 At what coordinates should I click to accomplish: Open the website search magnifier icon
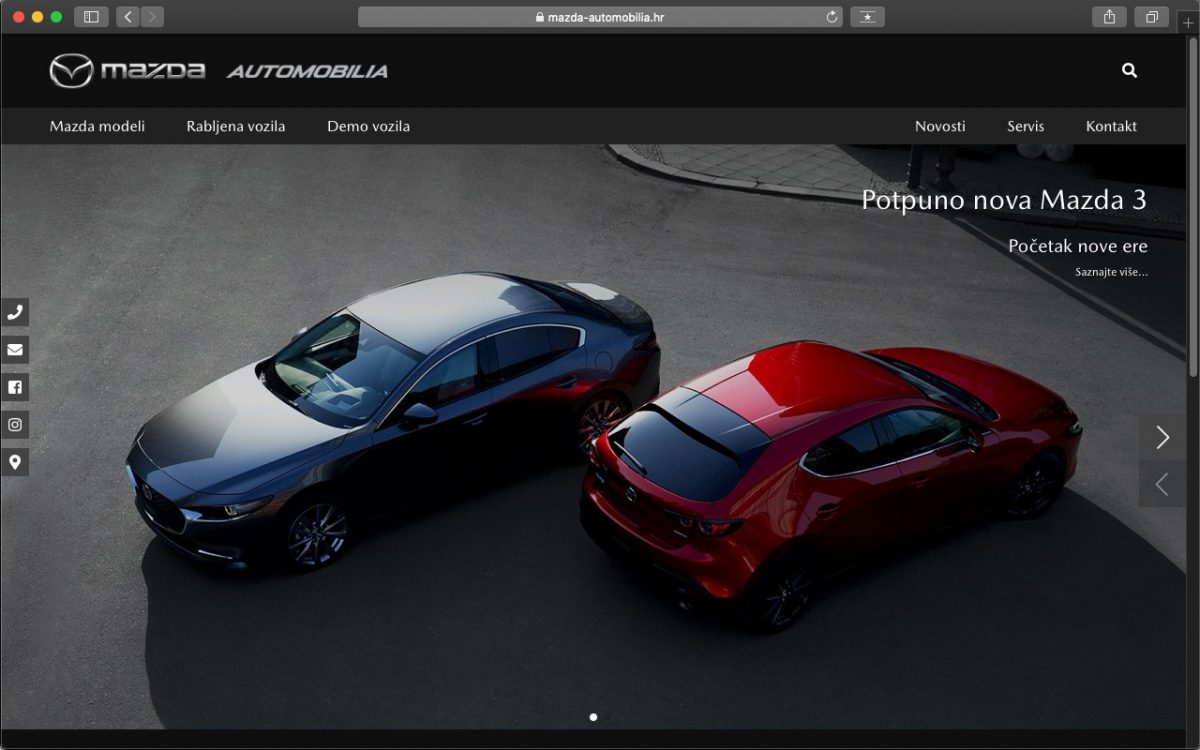(x=1129, y=71)
